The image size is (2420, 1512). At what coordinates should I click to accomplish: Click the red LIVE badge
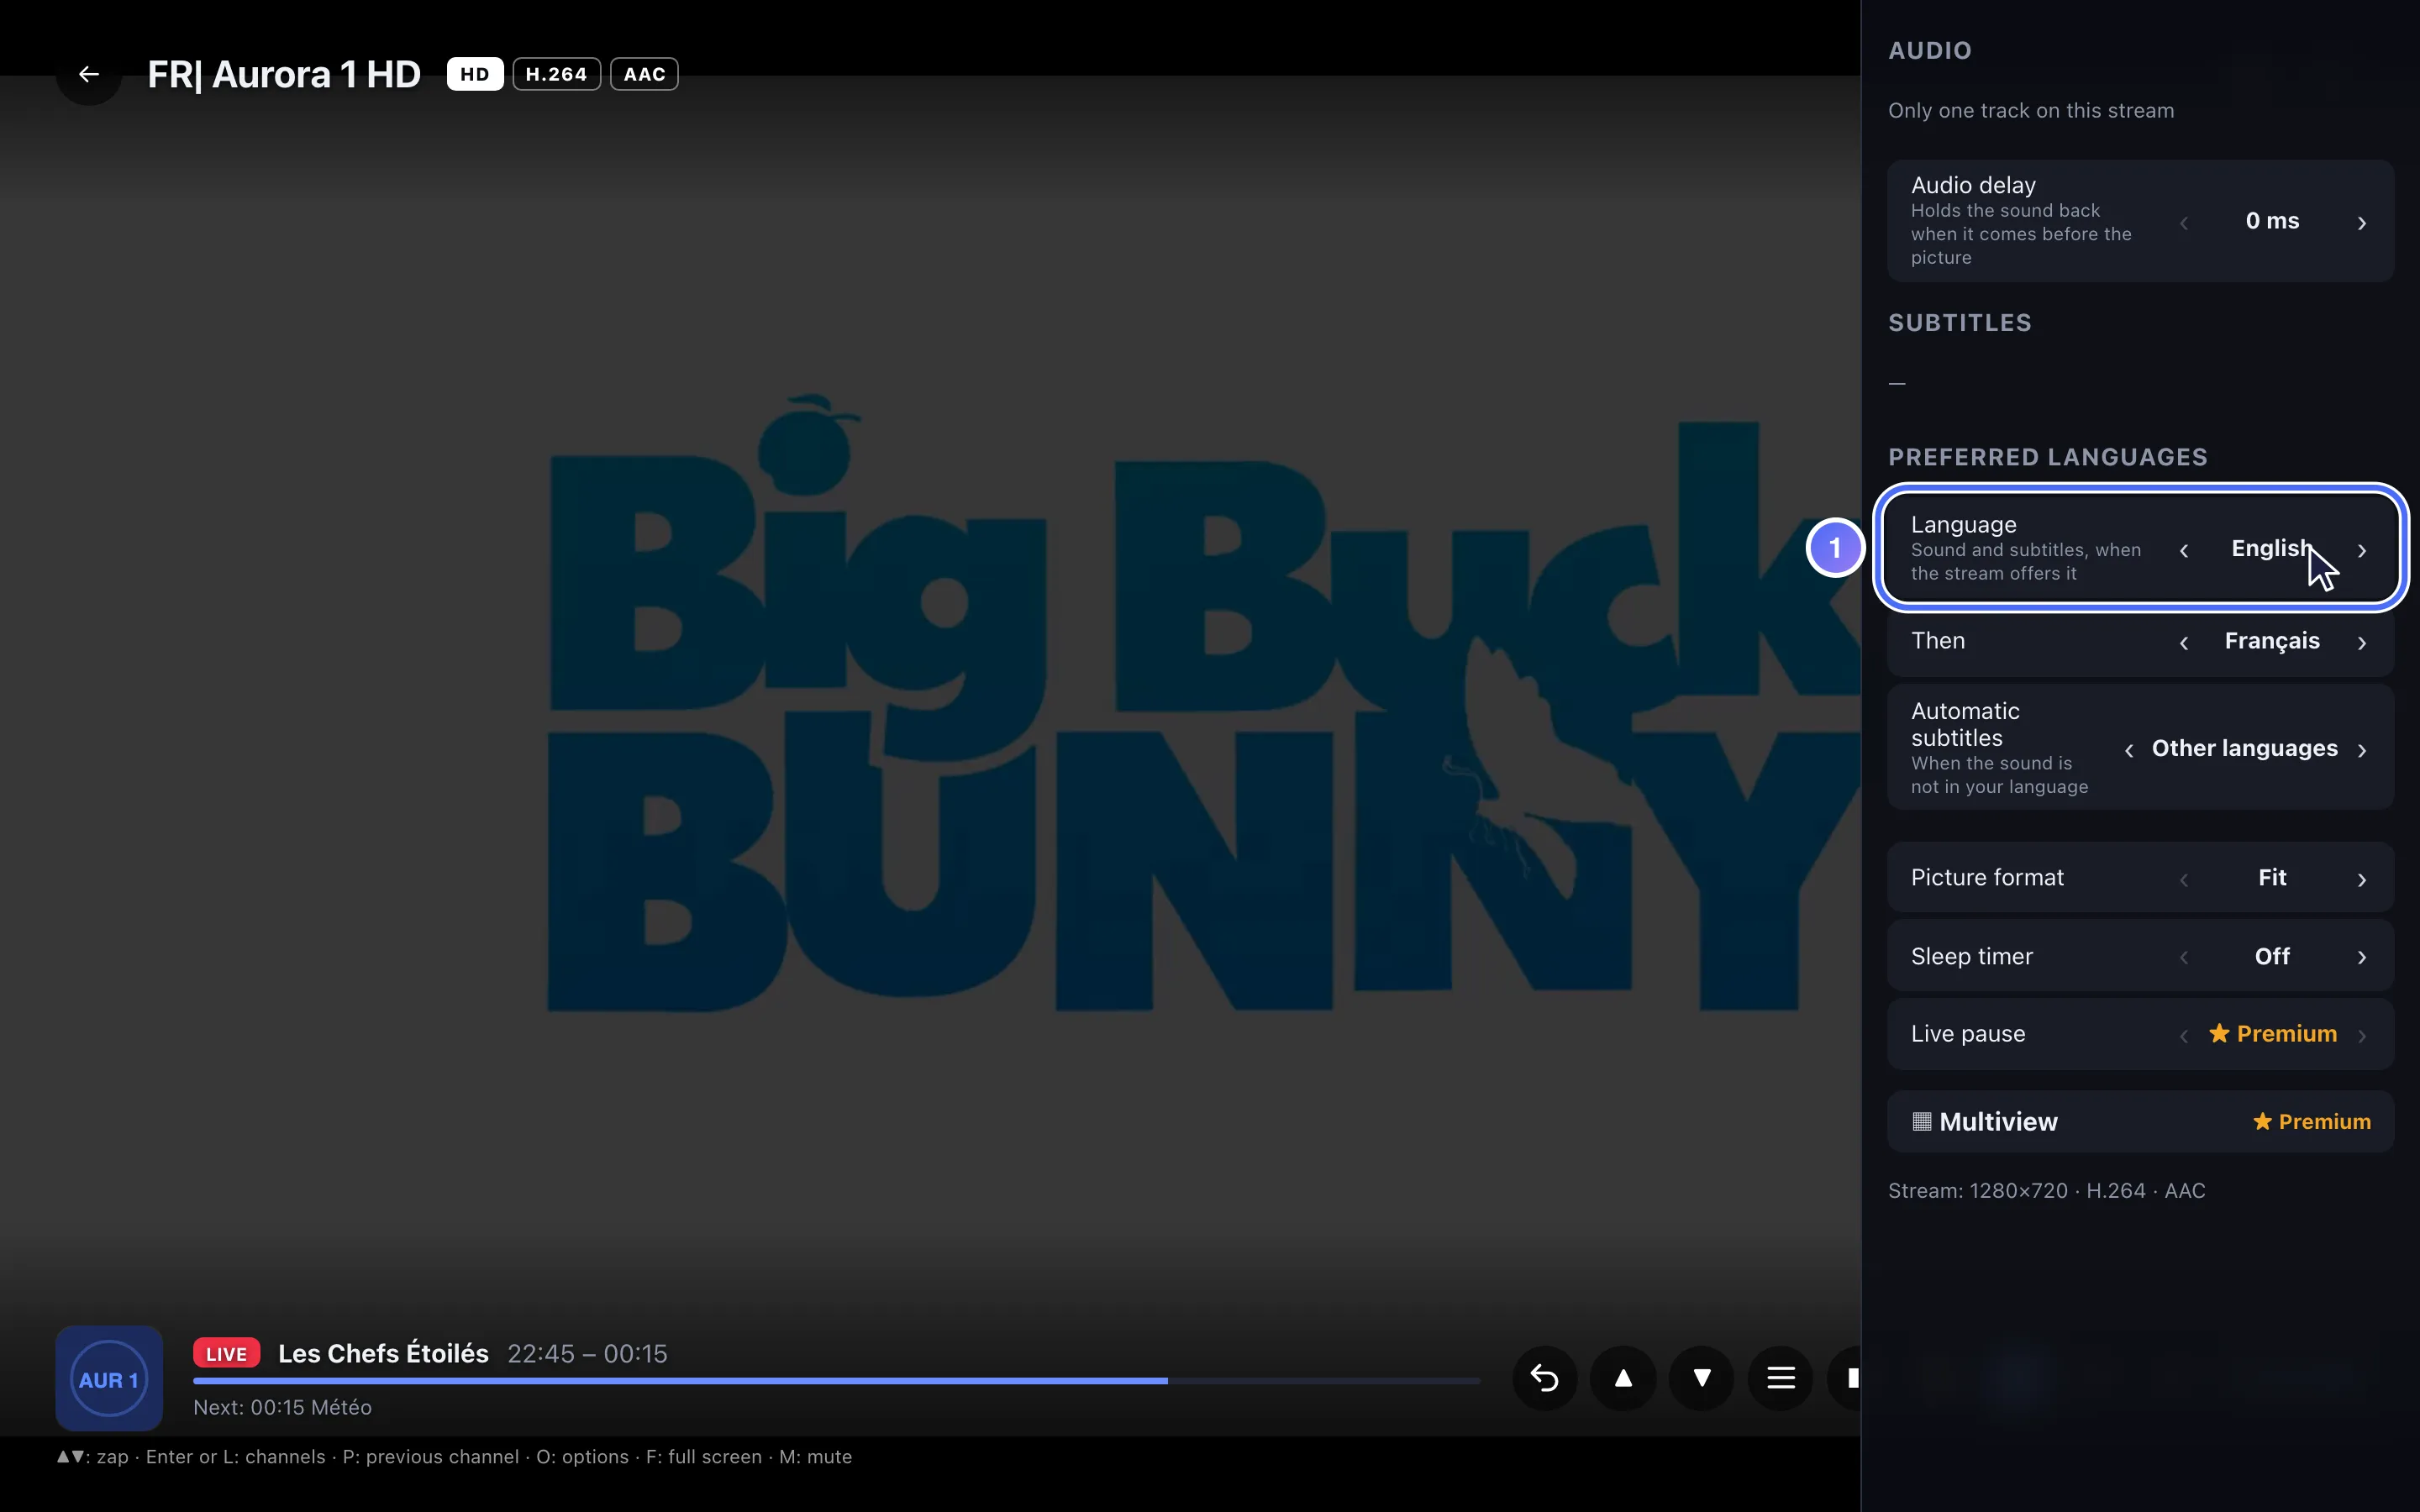[226, 1353]
